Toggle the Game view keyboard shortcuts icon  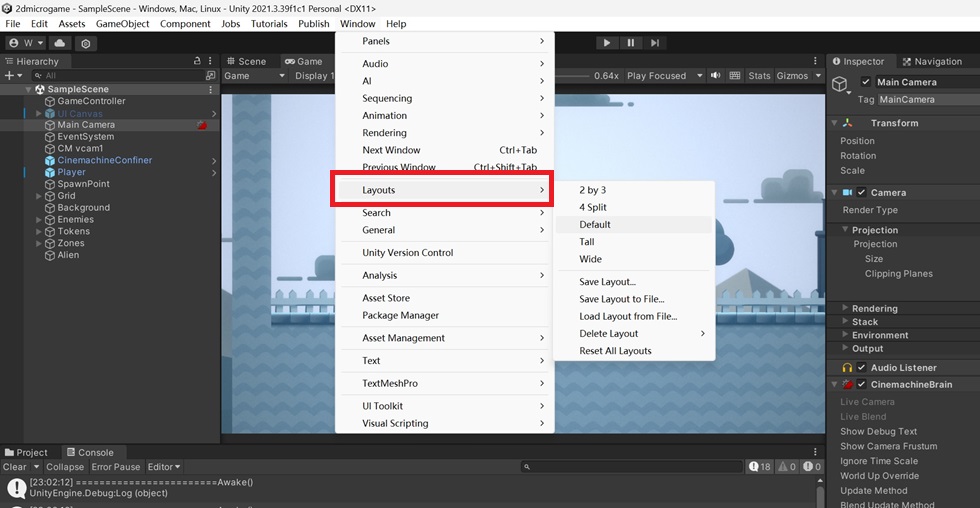[735, 76]
